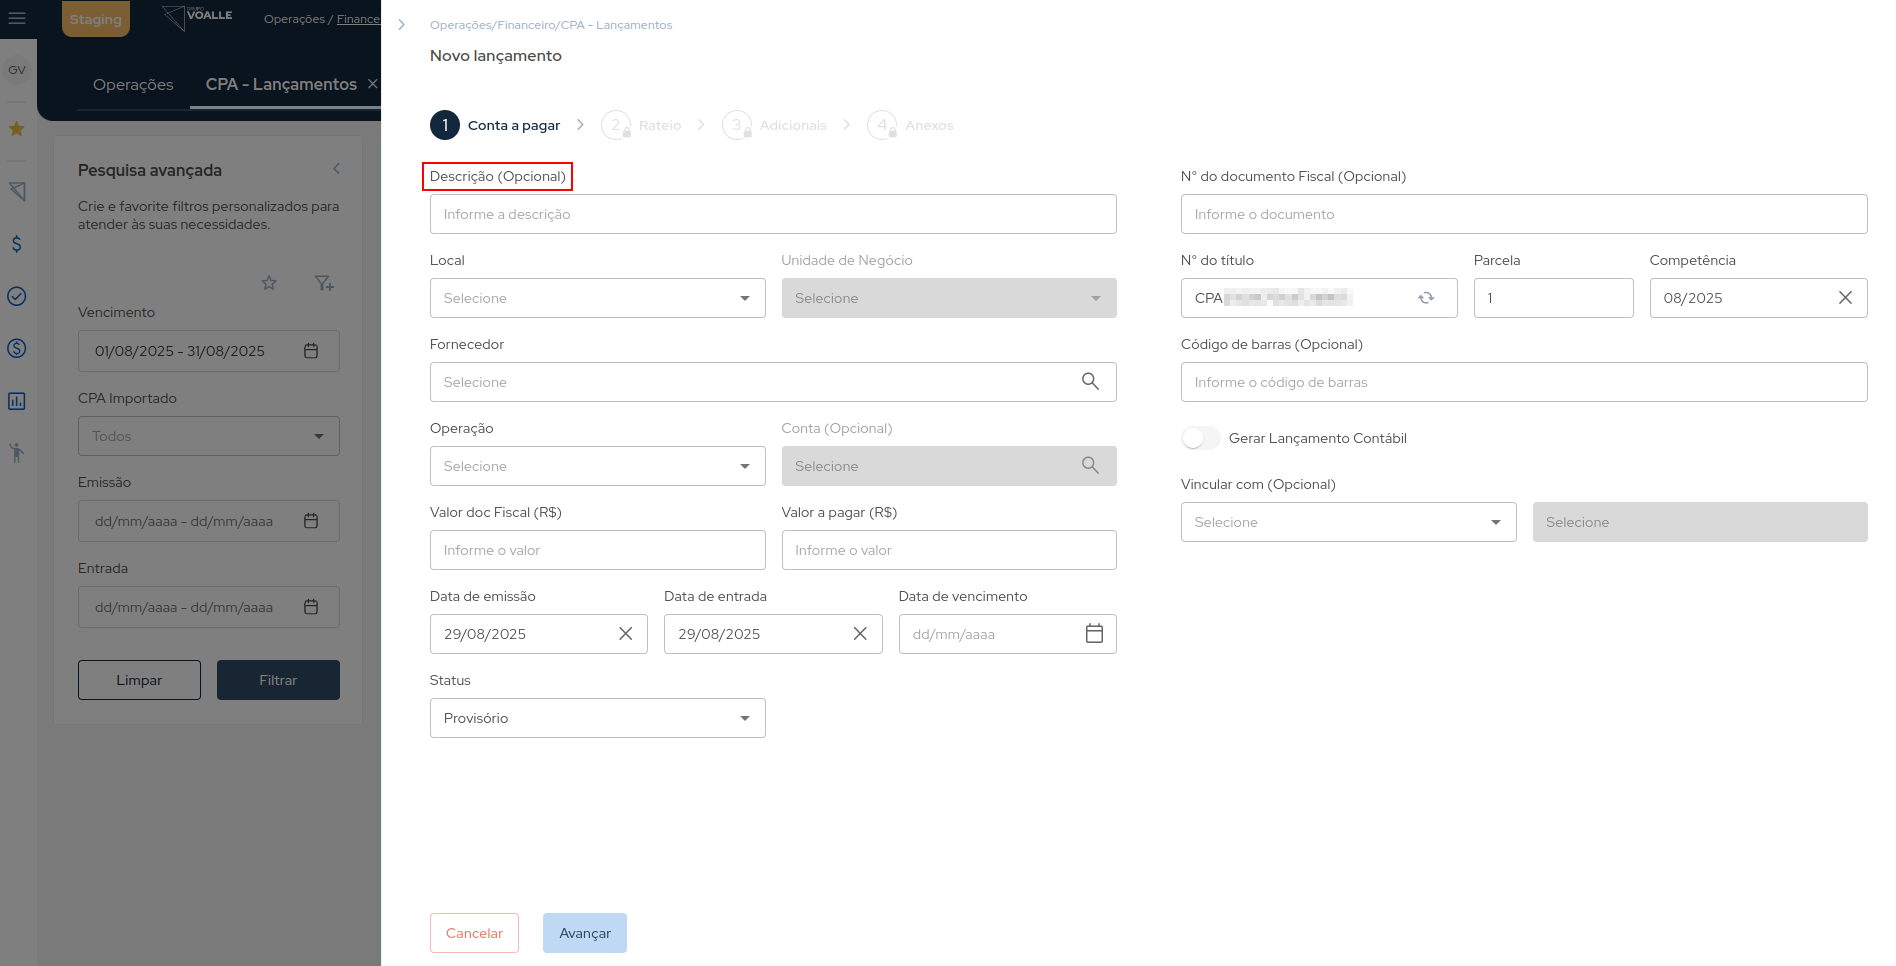Select step 2 Rateio

coord(641,125)
